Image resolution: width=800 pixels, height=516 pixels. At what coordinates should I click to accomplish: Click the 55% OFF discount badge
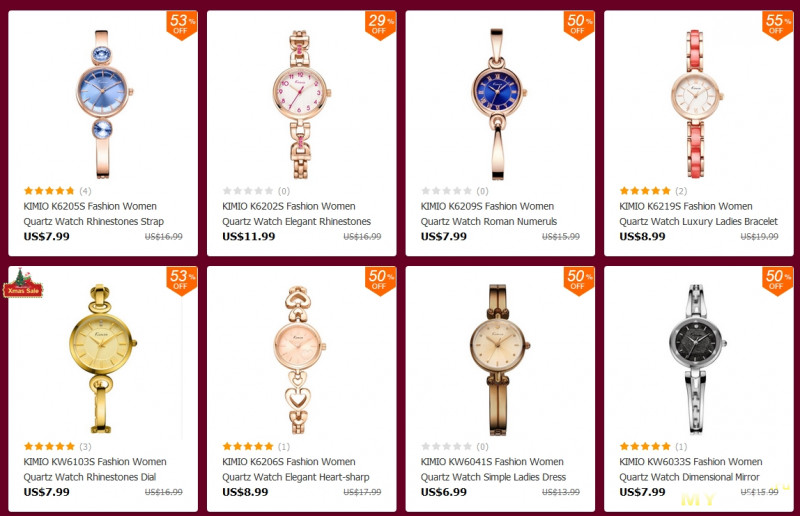tap(778, 25)
